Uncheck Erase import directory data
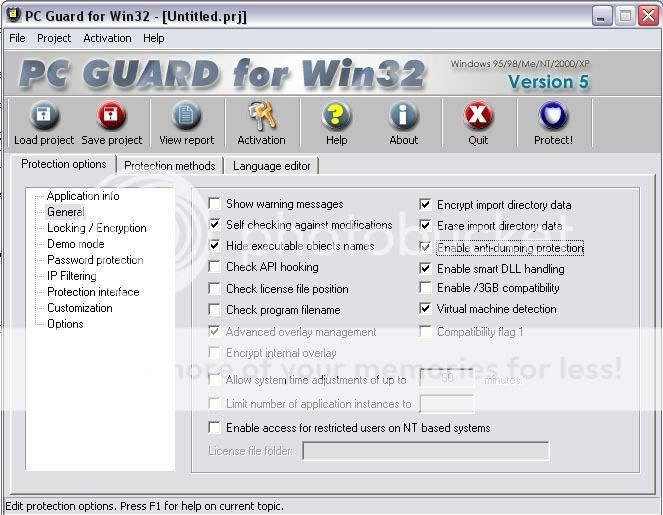The image size is (663, 515). tap(425, 225)
